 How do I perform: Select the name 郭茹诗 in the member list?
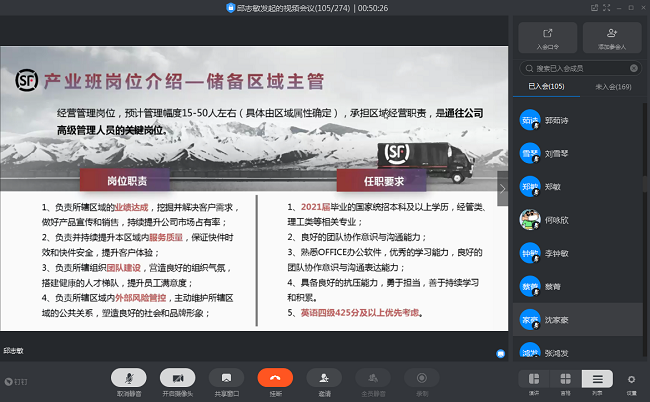[556, 121]
